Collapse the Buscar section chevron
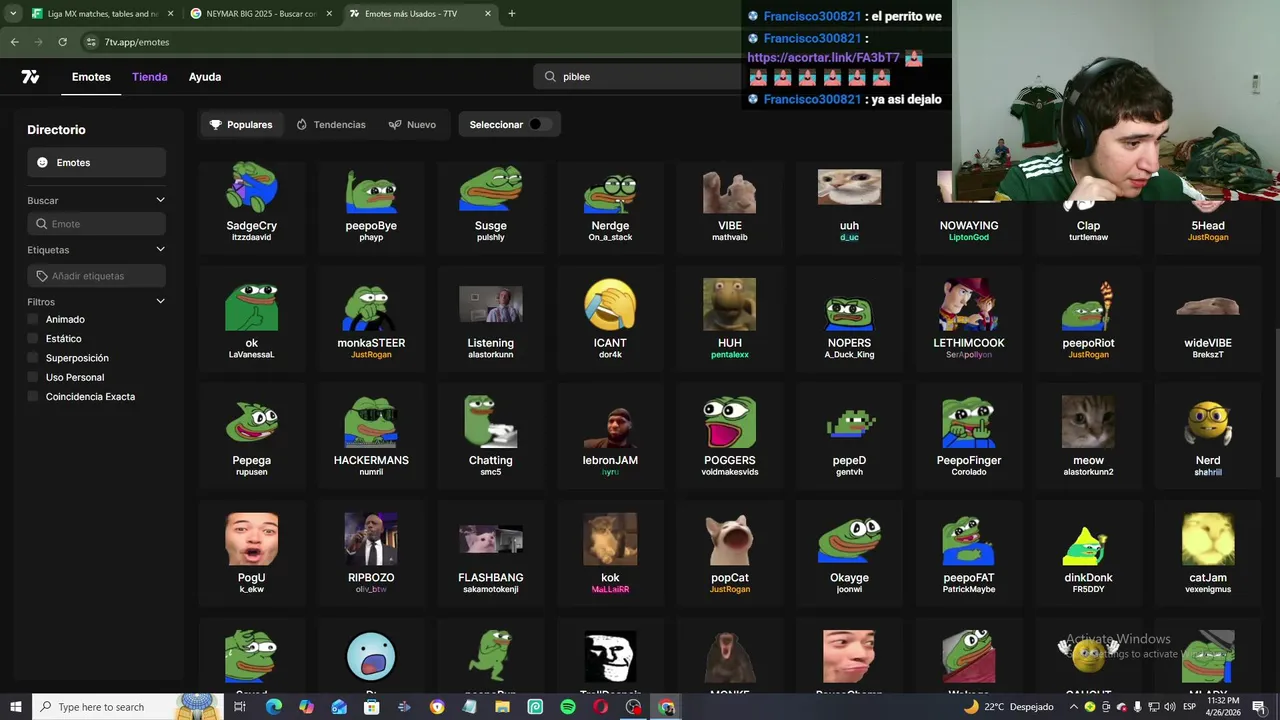 160,201
